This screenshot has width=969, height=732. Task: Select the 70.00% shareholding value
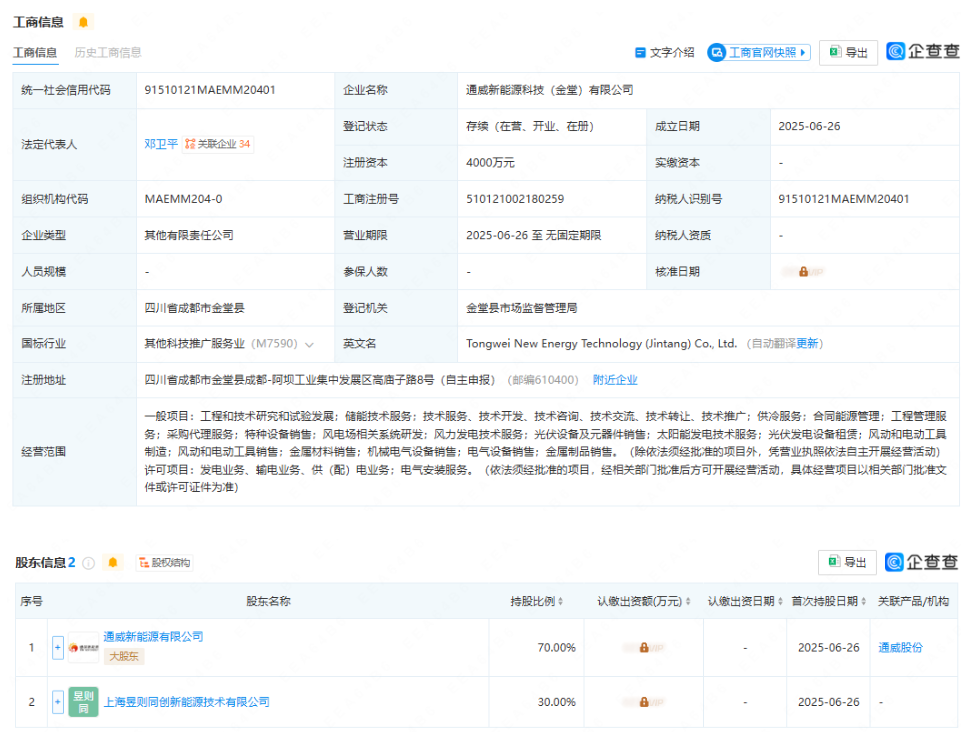click(x=557, y=647)
